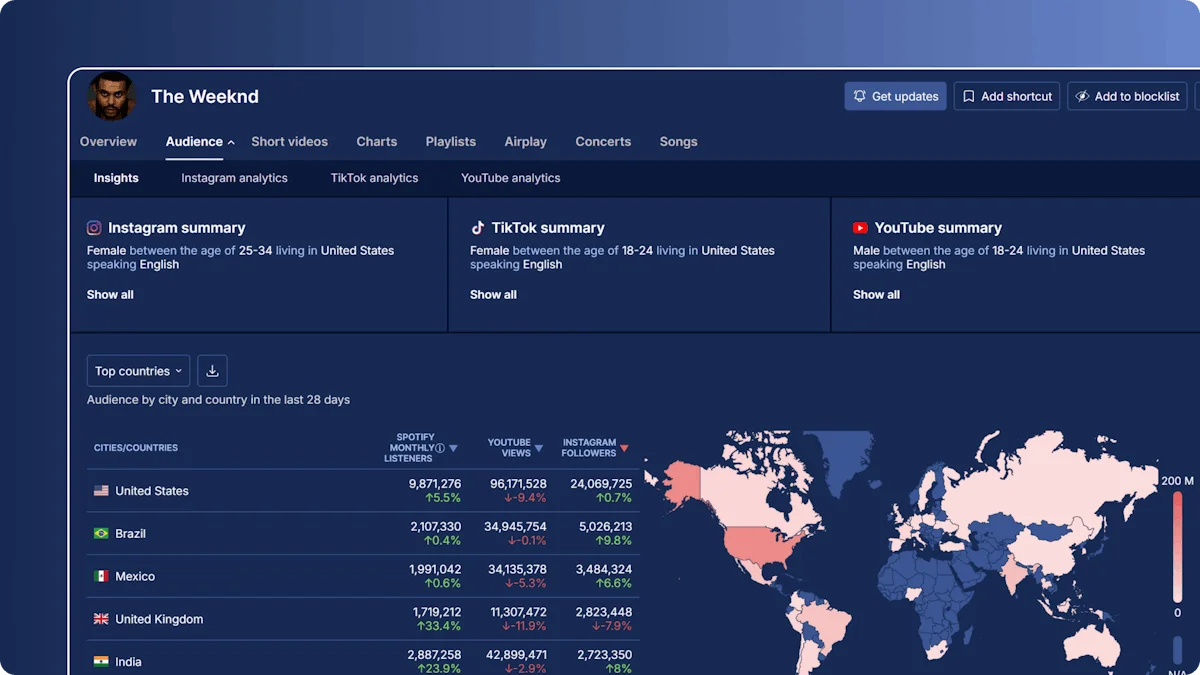Open the Charts tab
The height and width of the screenshot is (675, 1200).
(377, 141)
